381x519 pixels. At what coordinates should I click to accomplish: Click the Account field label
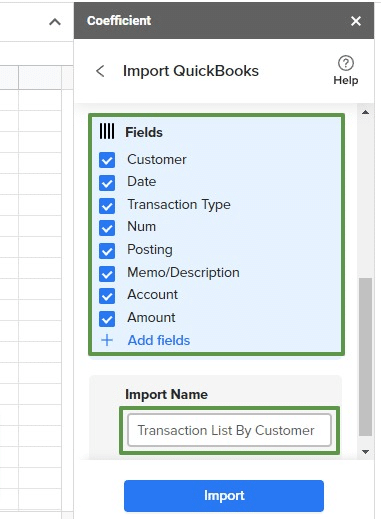coord(152,295)
